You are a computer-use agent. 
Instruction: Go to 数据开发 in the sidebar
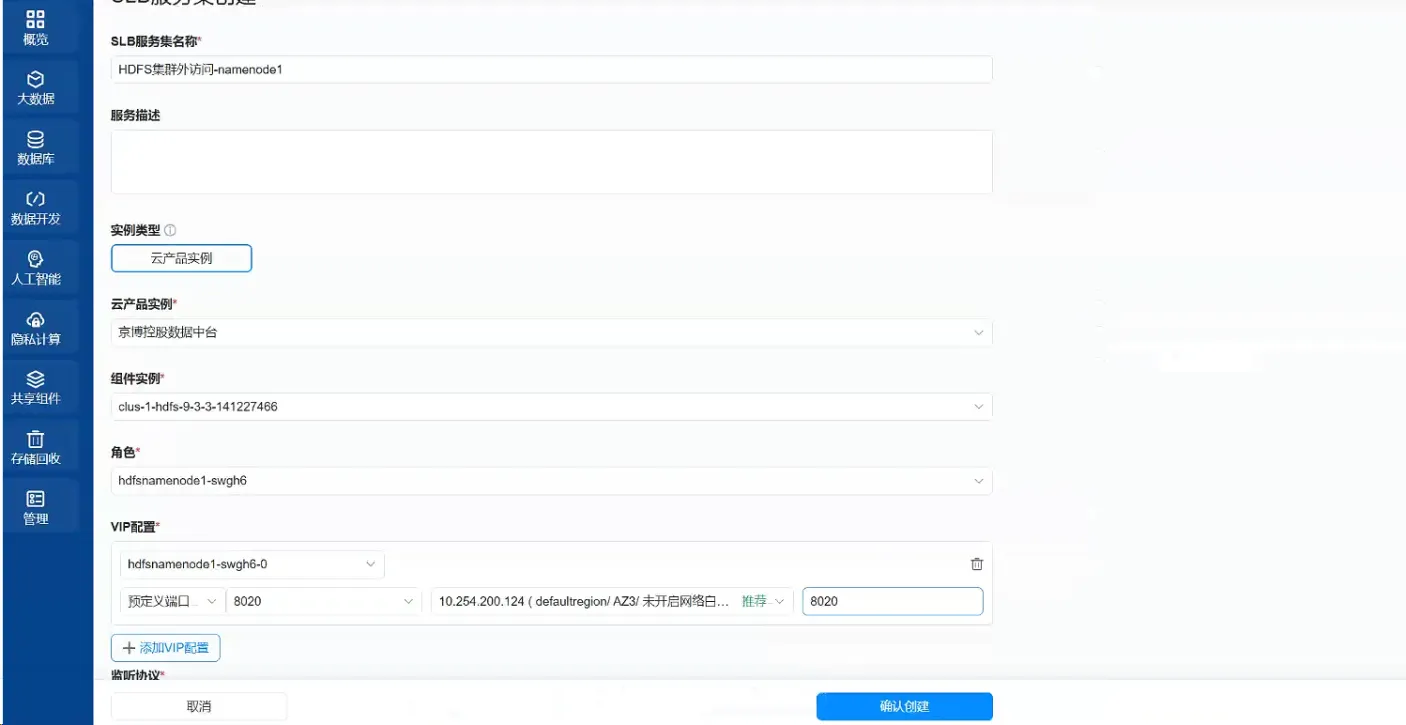(35, 207)
